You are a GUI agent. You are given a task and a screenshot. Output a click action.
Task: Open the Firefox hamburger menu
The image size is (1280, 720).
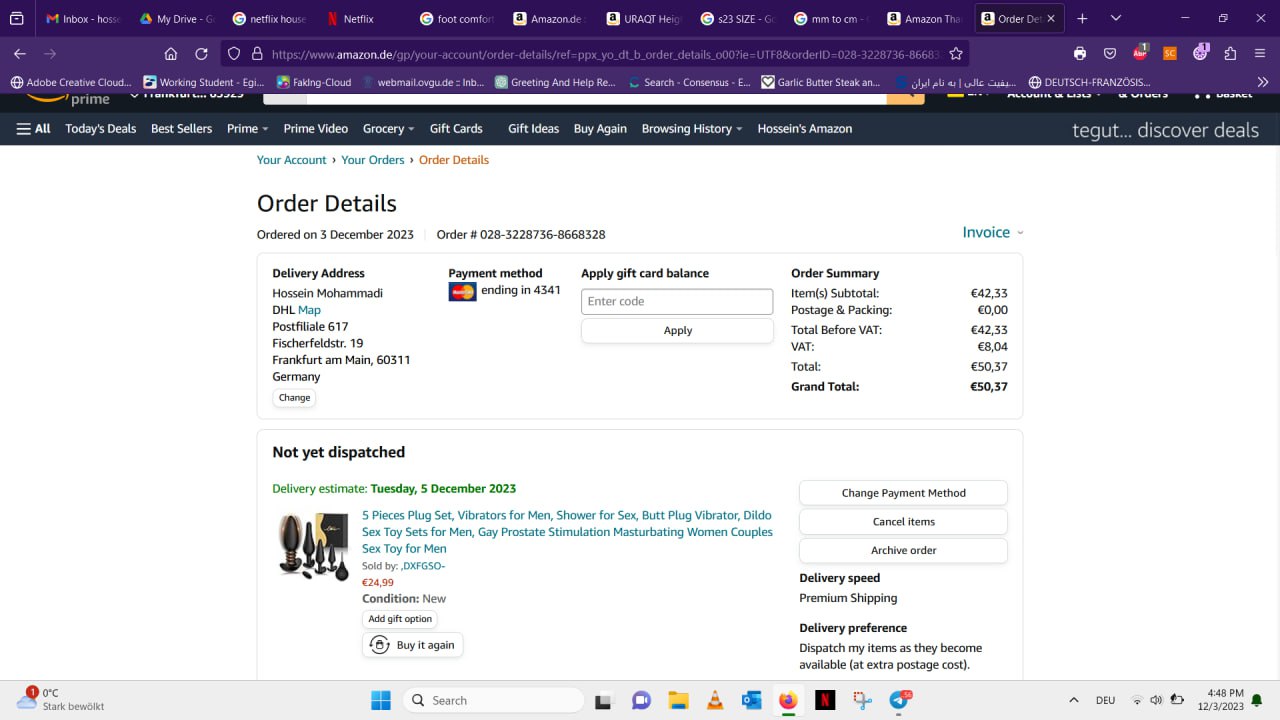pyautogui.click(x=1260, y=54)
